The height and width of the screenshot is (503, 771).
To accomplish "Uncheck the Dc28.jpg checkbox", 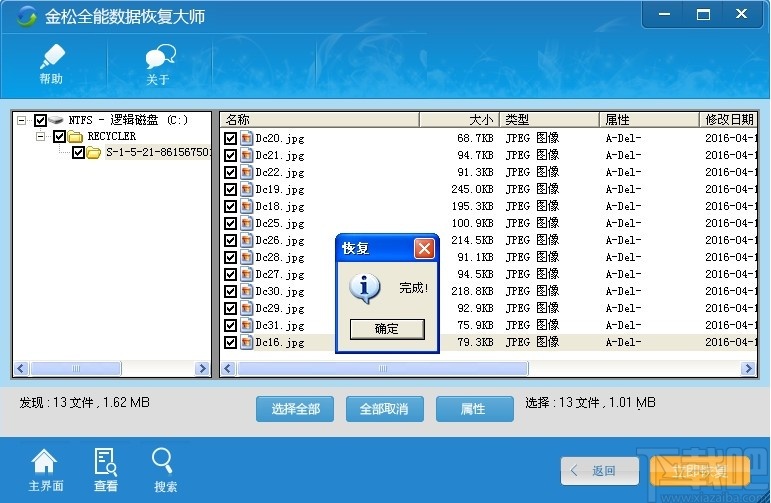I will tap(230, 257).
